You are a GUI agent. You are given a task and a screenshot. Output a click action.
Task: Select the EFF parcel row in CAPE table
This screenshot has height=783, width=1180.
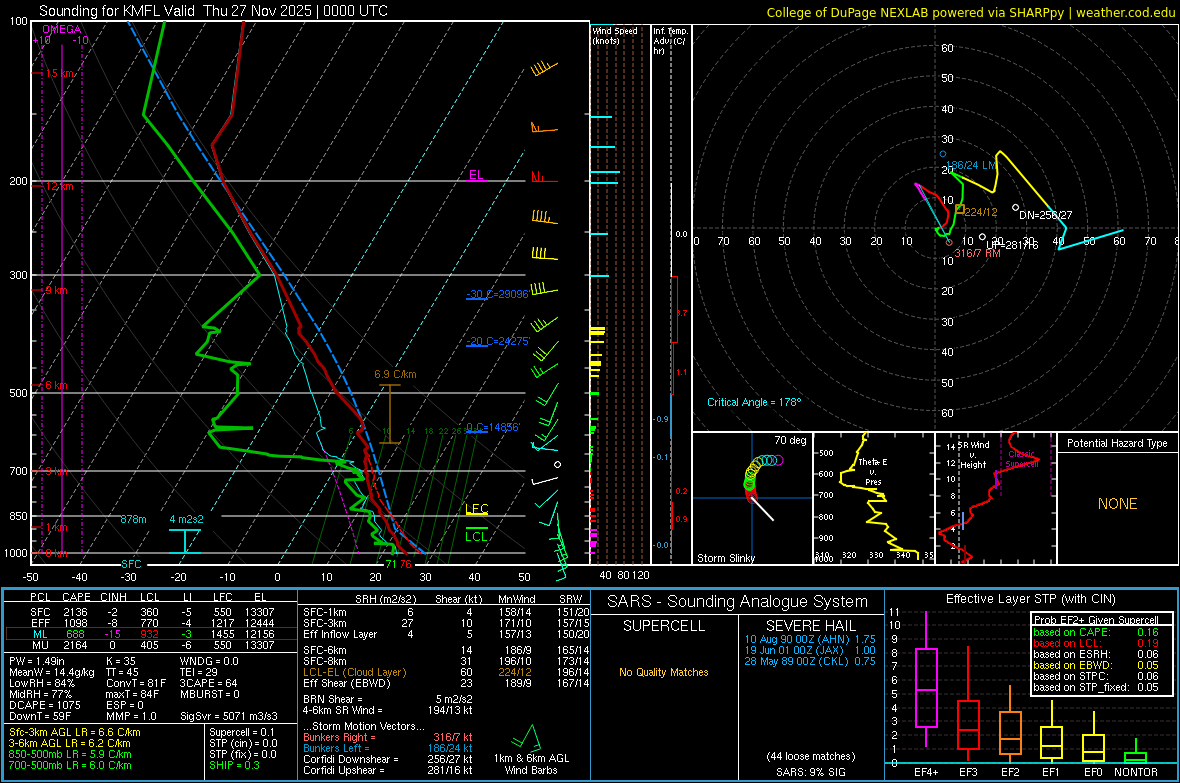[x=151, y=623]
